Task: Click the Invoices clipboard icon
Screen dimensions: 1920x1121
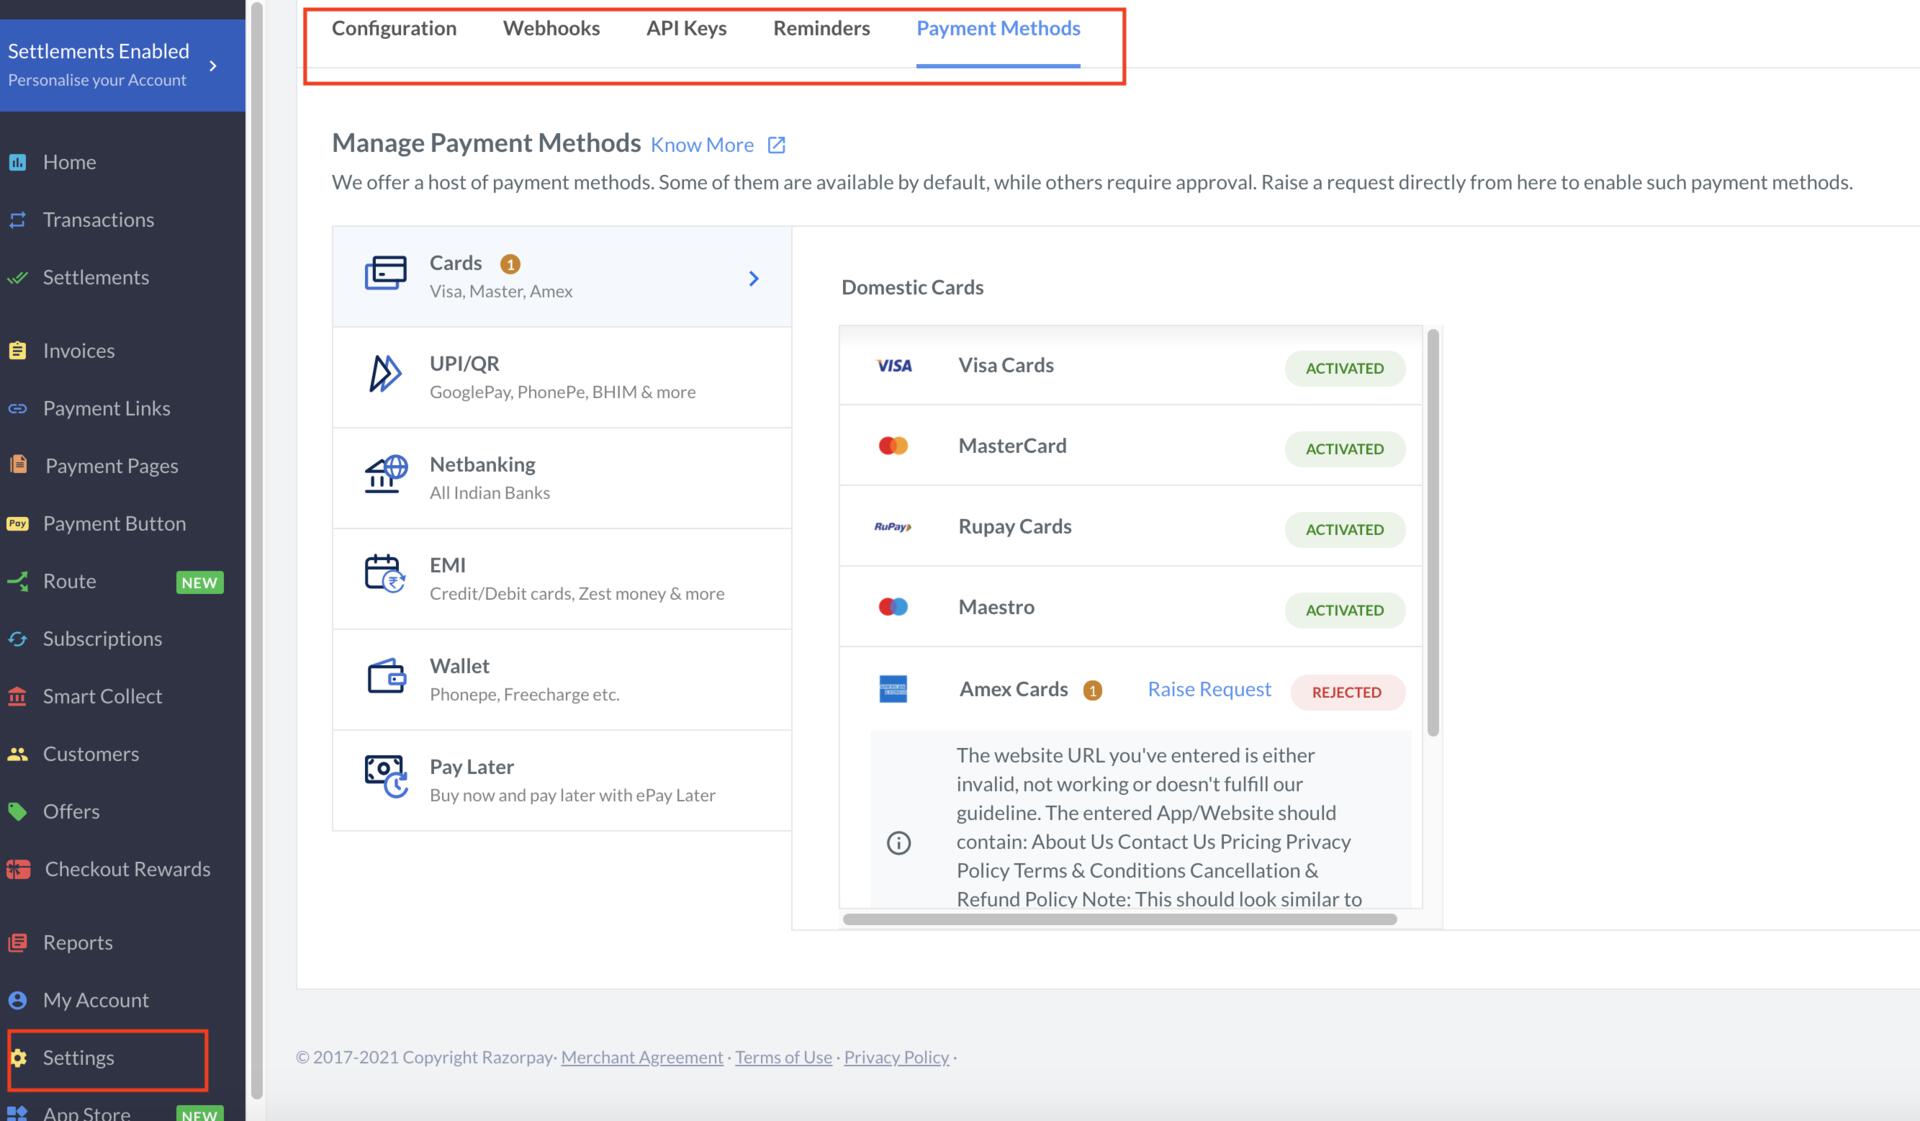Action: tap(18, 351)
